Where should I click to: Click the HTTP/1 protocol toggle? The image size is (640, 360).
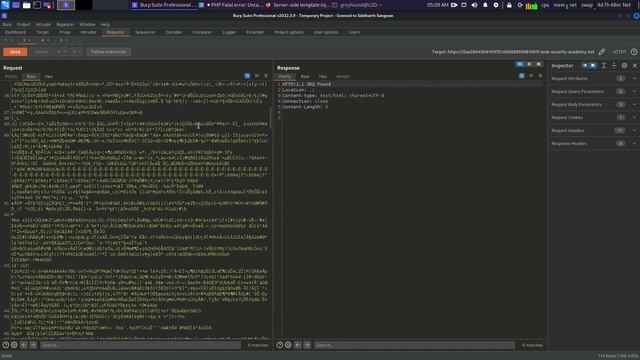[619, 52]
